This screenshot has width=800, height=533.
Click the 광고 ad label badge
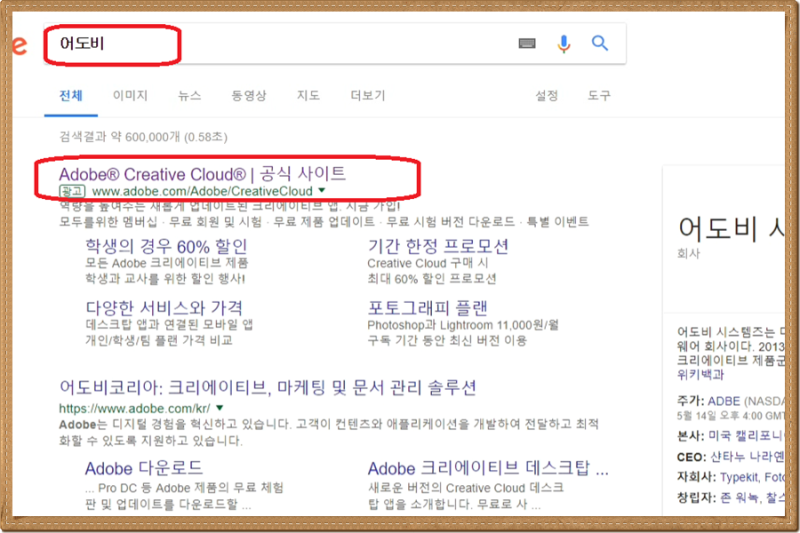(x=72, y=191)
